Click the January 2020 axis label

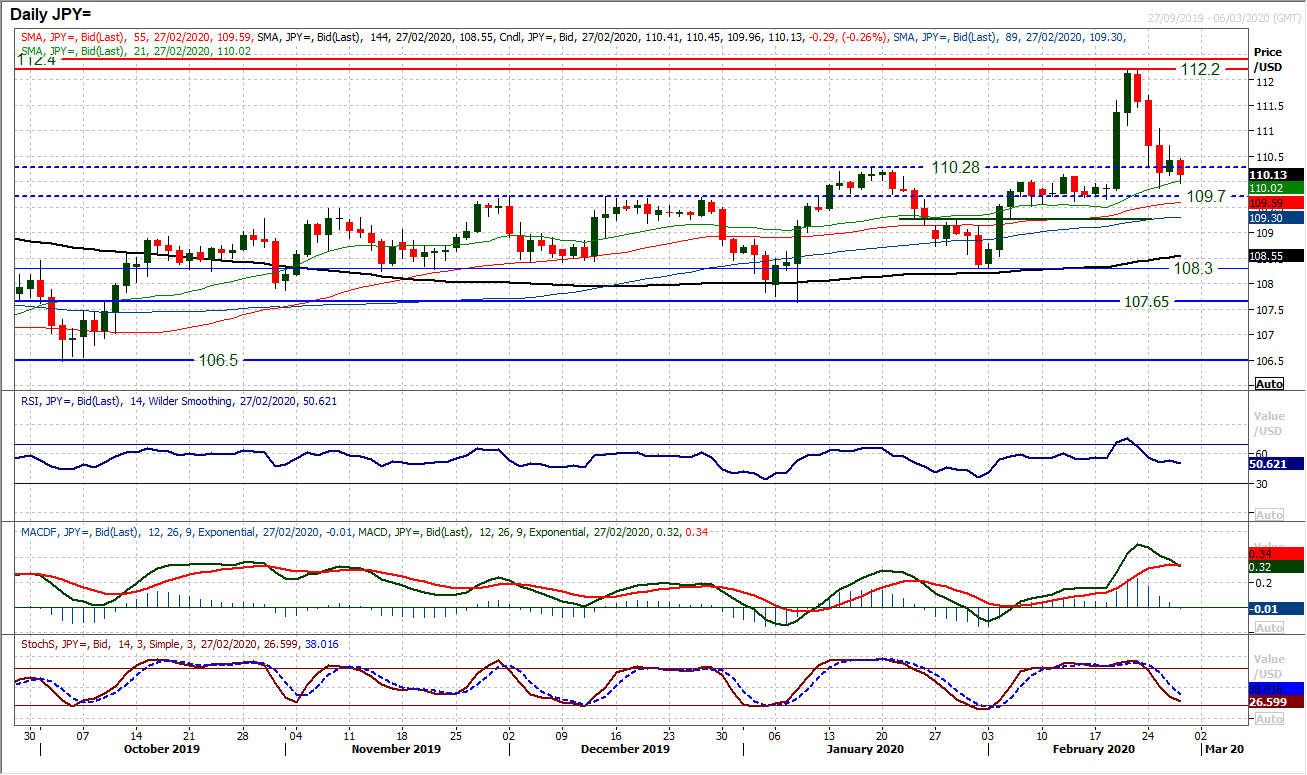pos(865,749)
